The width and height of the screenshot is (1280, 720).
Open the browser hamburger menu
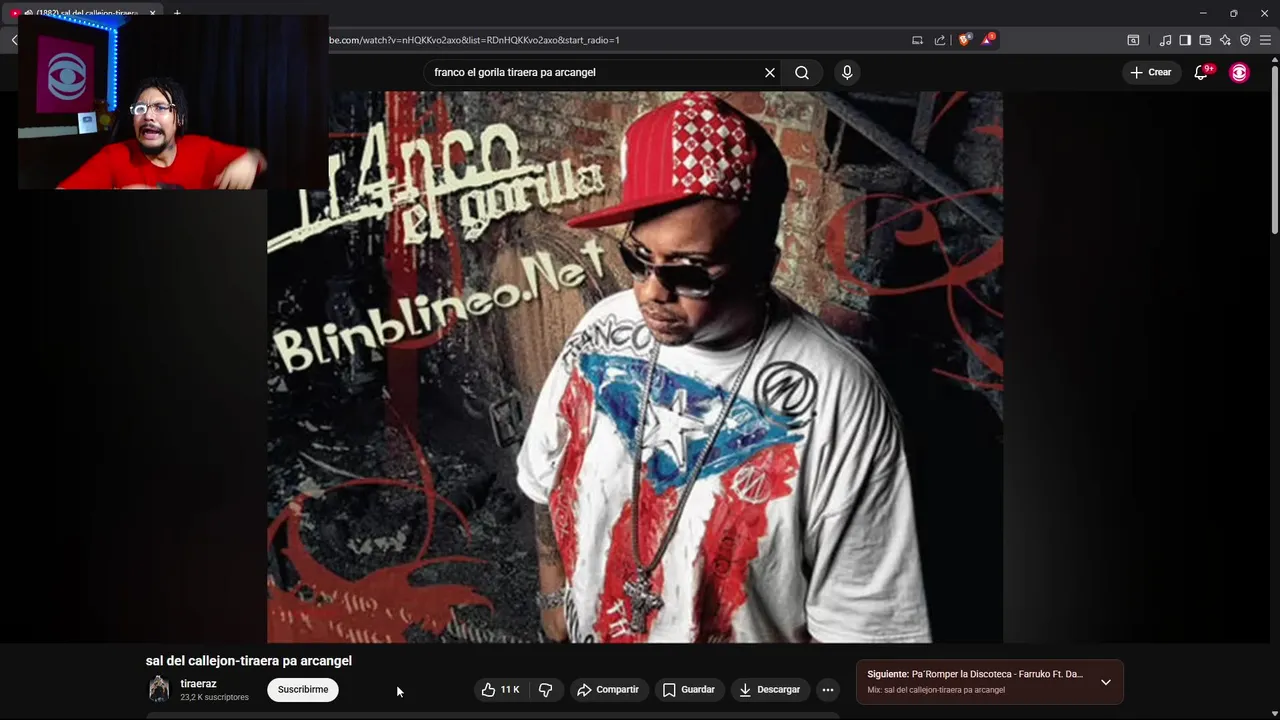pyautogui.click(x=1265, y=40)
